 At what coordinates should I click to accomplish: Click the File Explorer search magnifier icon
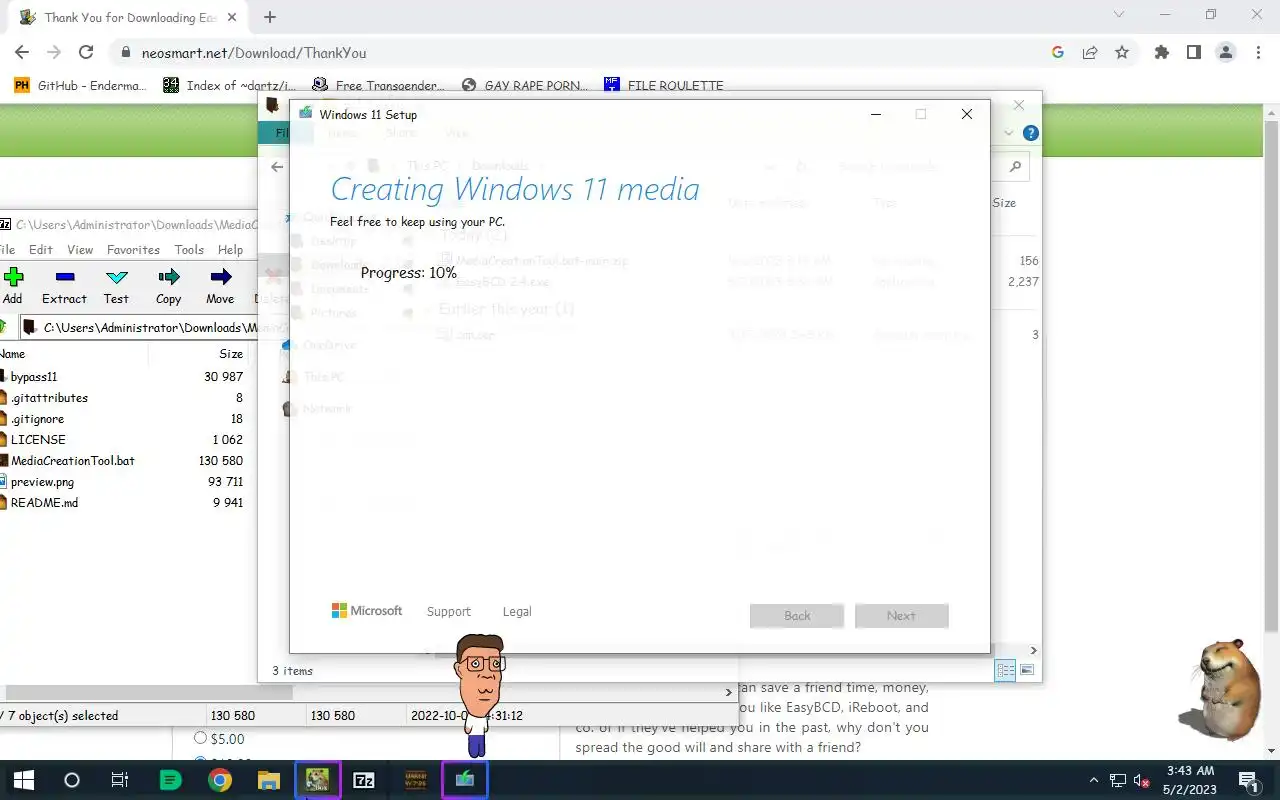point(1016,167)
